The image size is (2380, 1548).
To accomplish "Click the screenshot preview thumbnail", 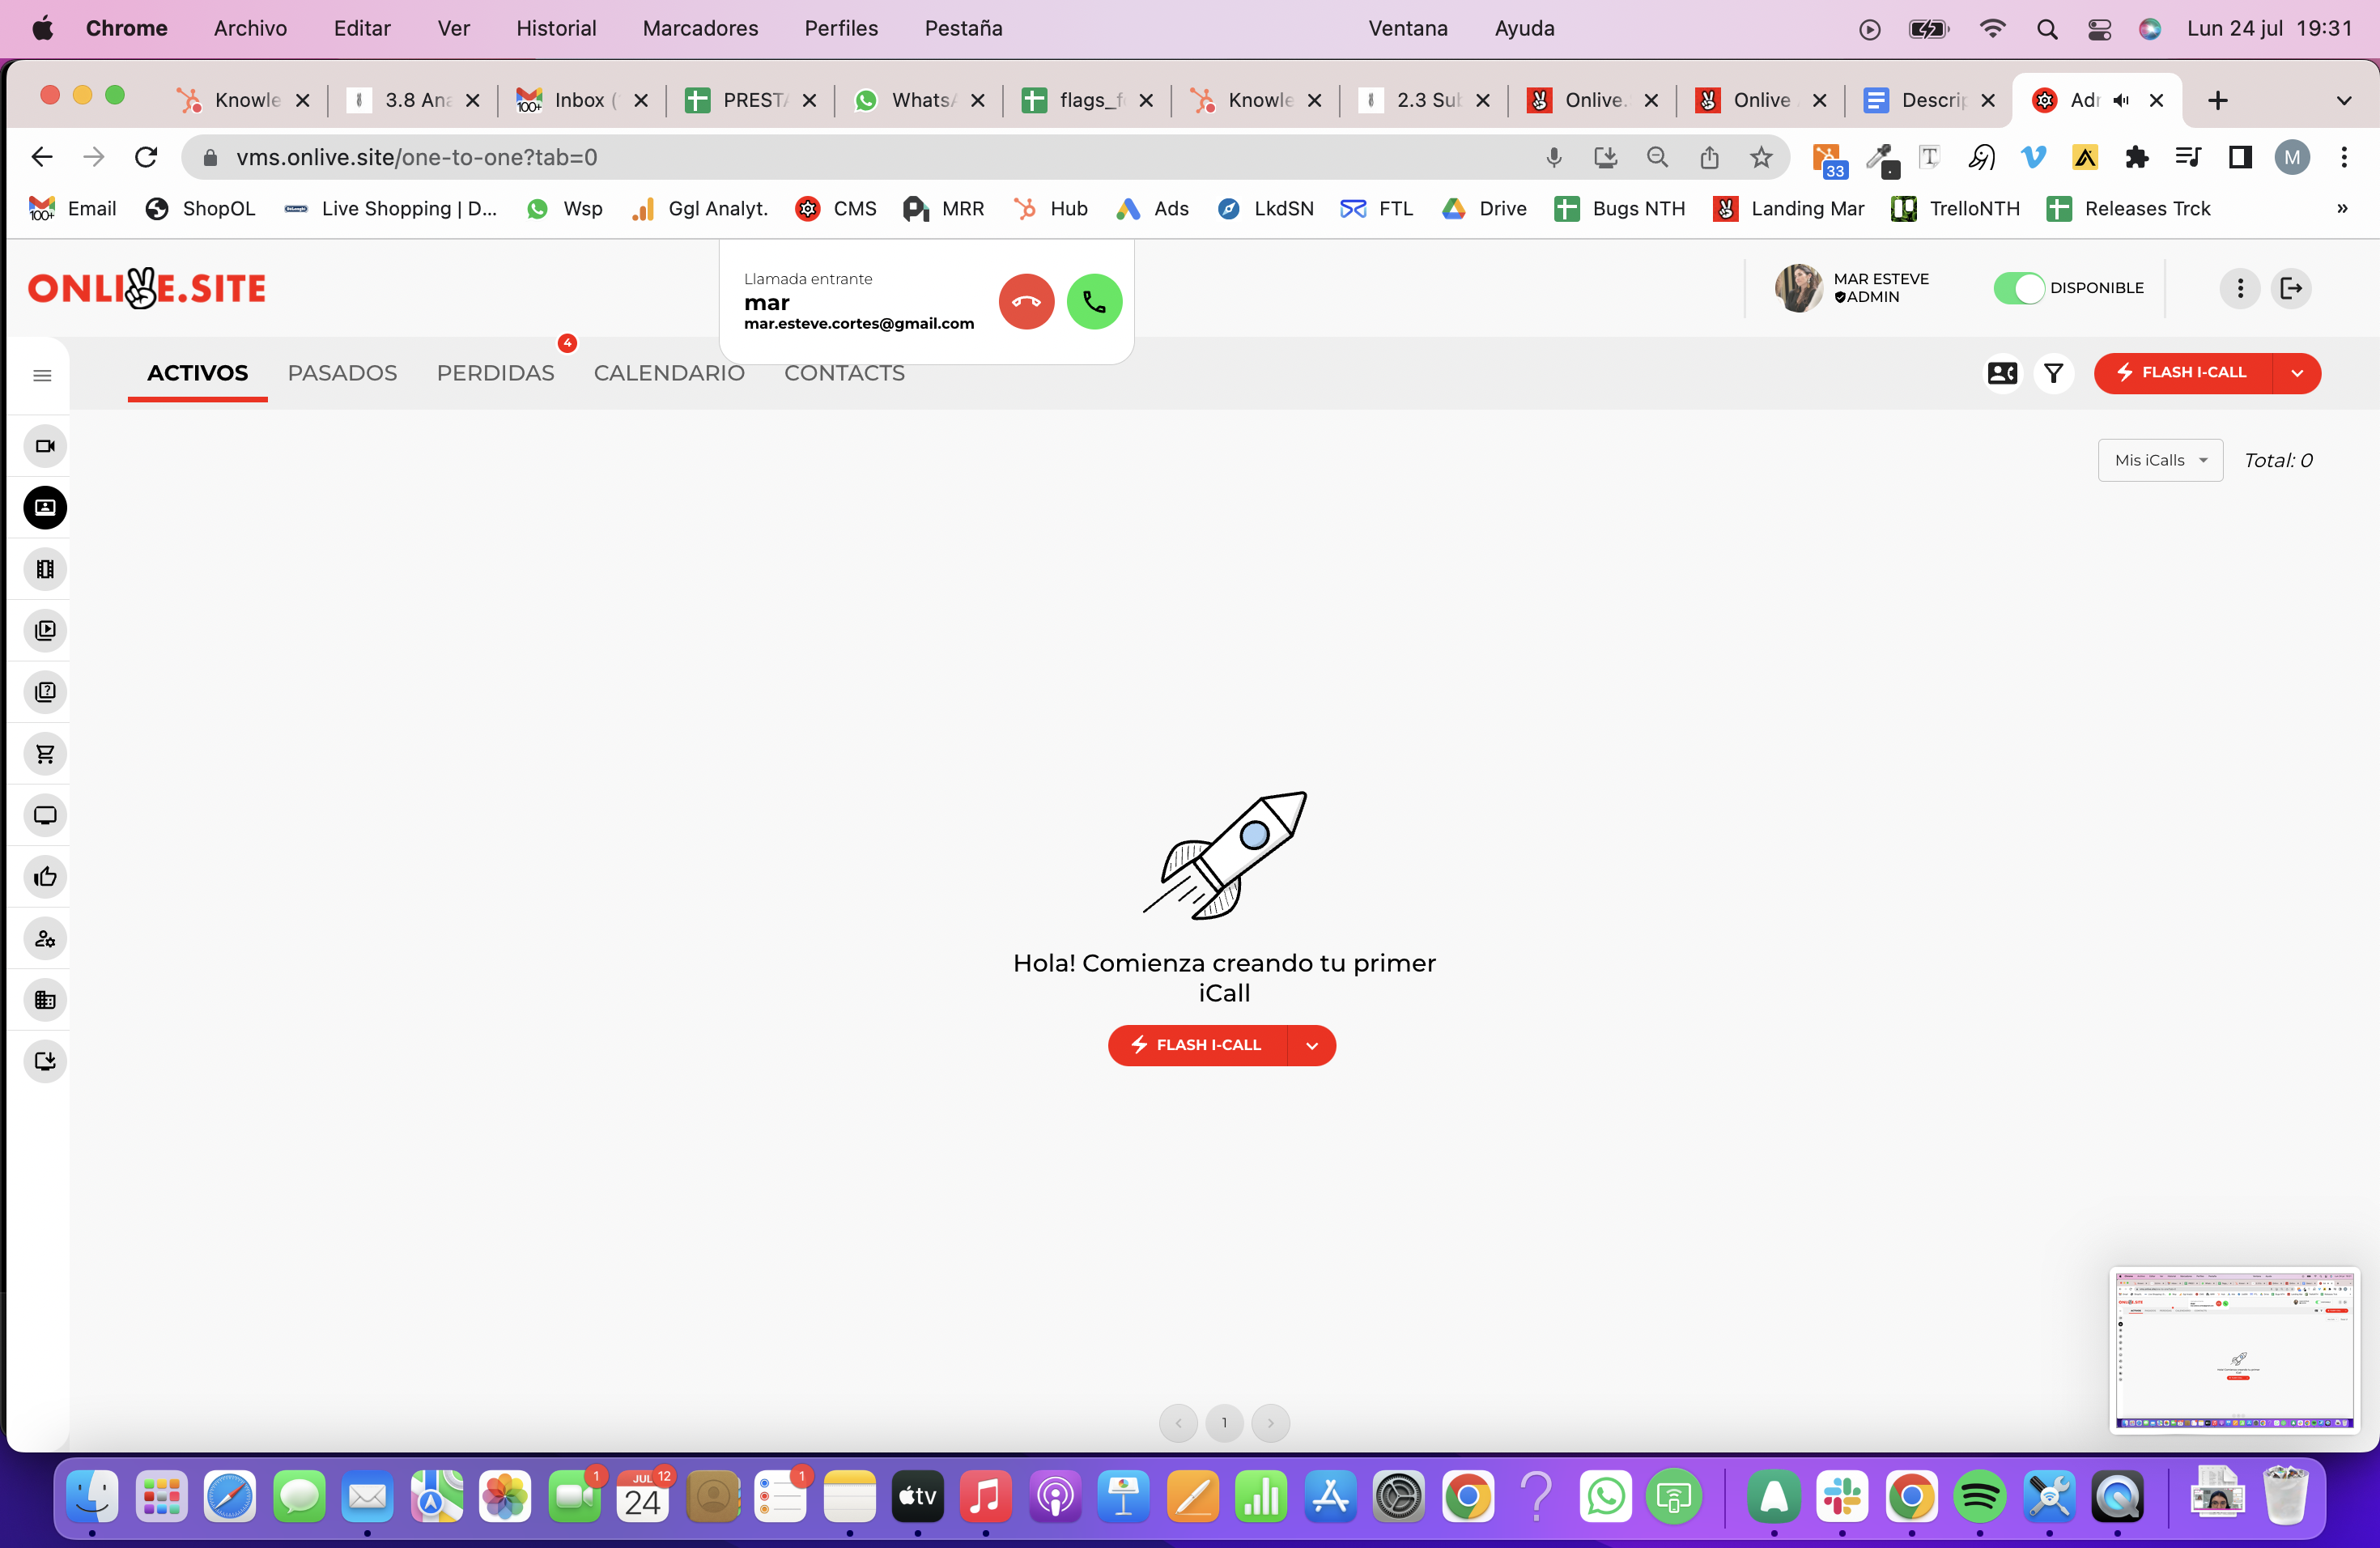I will click(x=2234, y=1349).
